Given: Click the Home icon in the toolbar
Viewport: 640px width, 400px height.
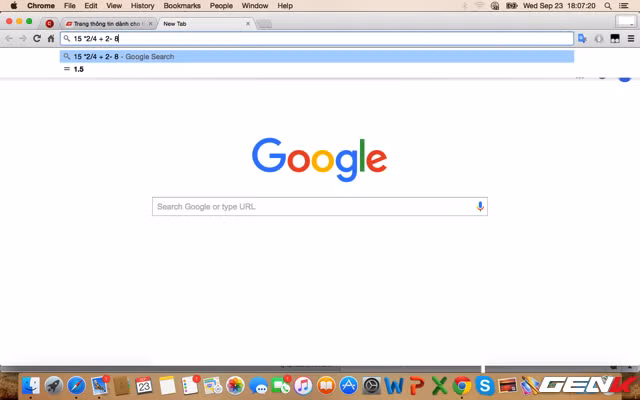Looking at the screenshot, I should (51, 39).
